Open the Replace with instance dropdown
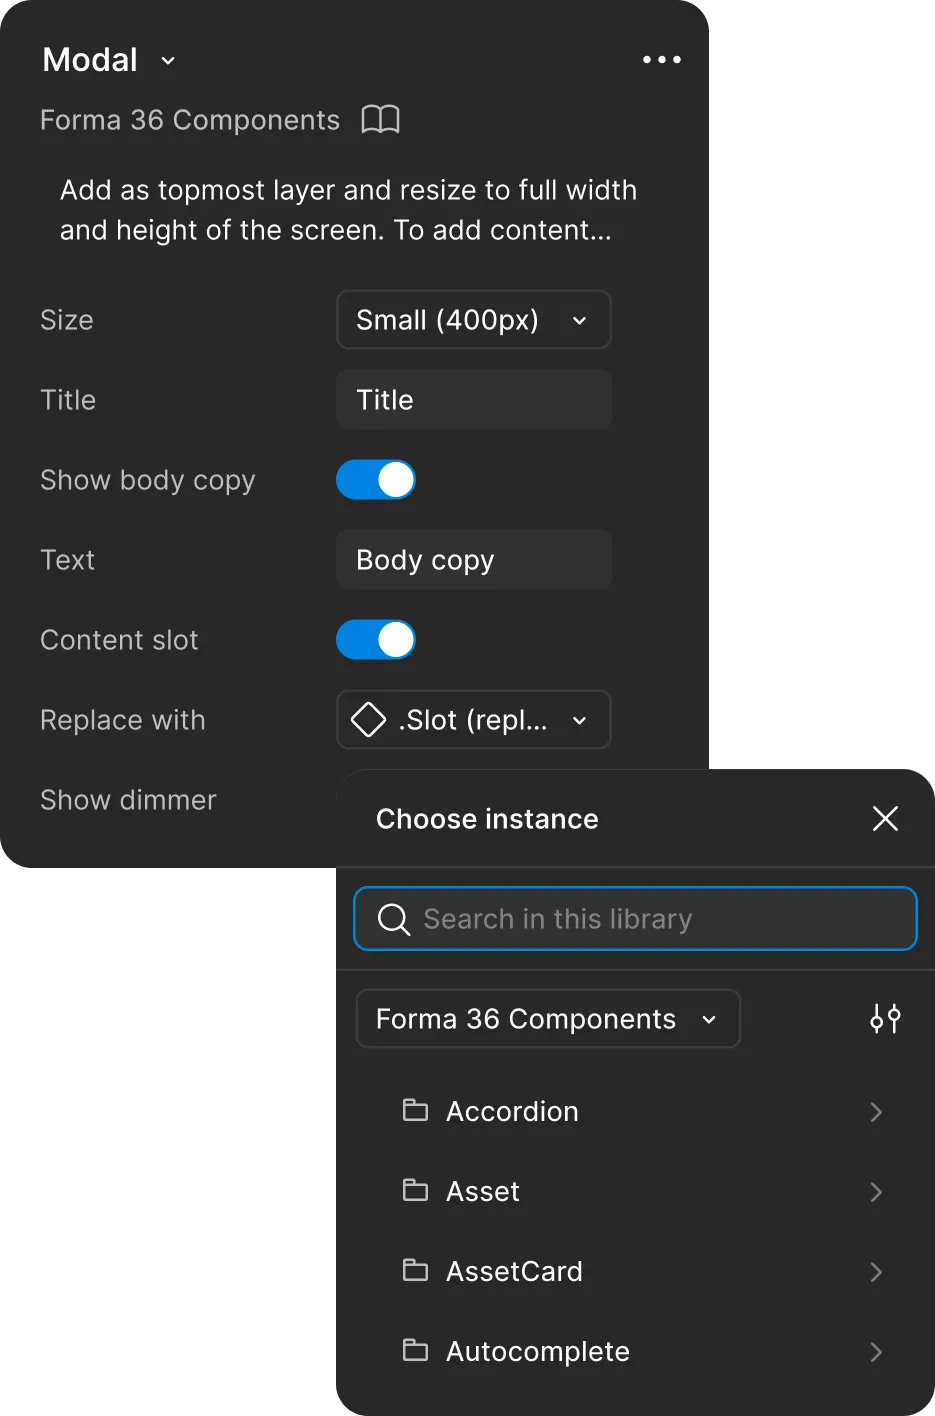 point(473,720)
